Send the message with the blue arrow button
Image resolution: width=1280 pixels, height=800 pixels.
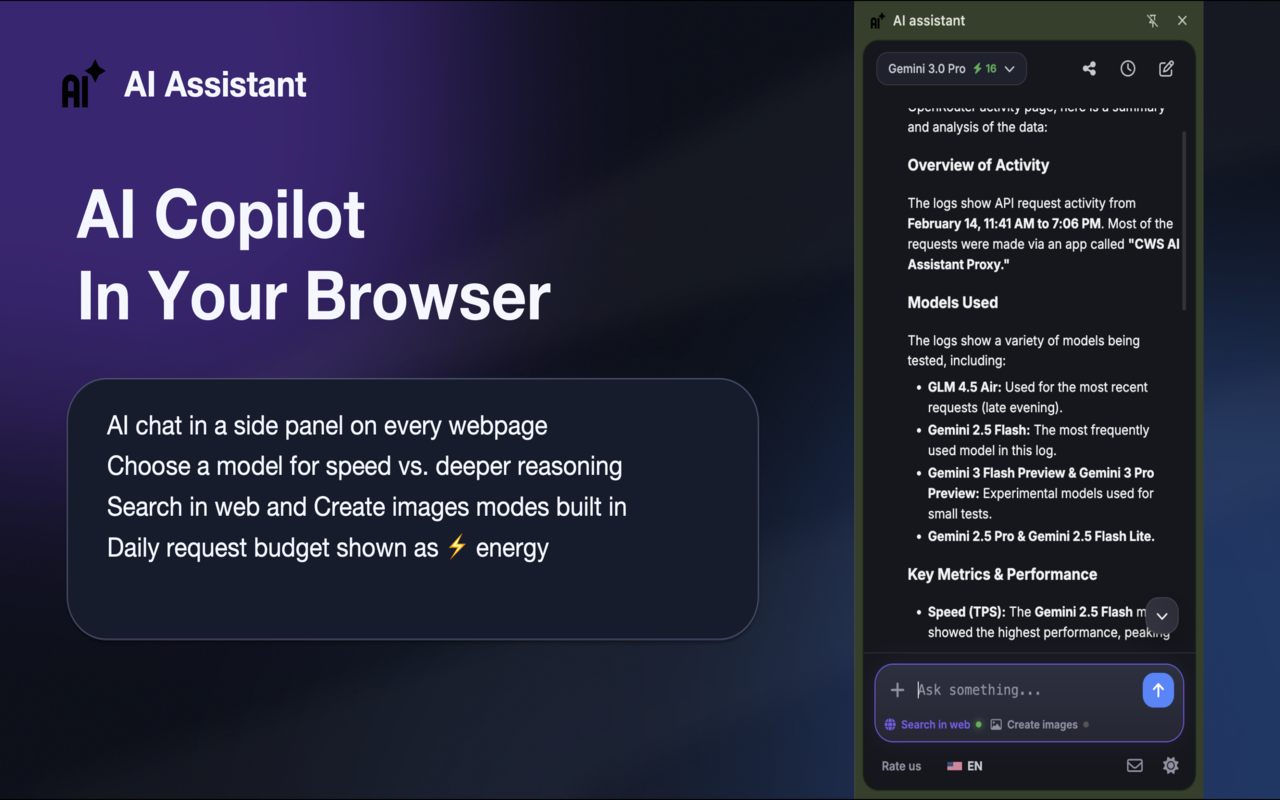click(1158, 690)
